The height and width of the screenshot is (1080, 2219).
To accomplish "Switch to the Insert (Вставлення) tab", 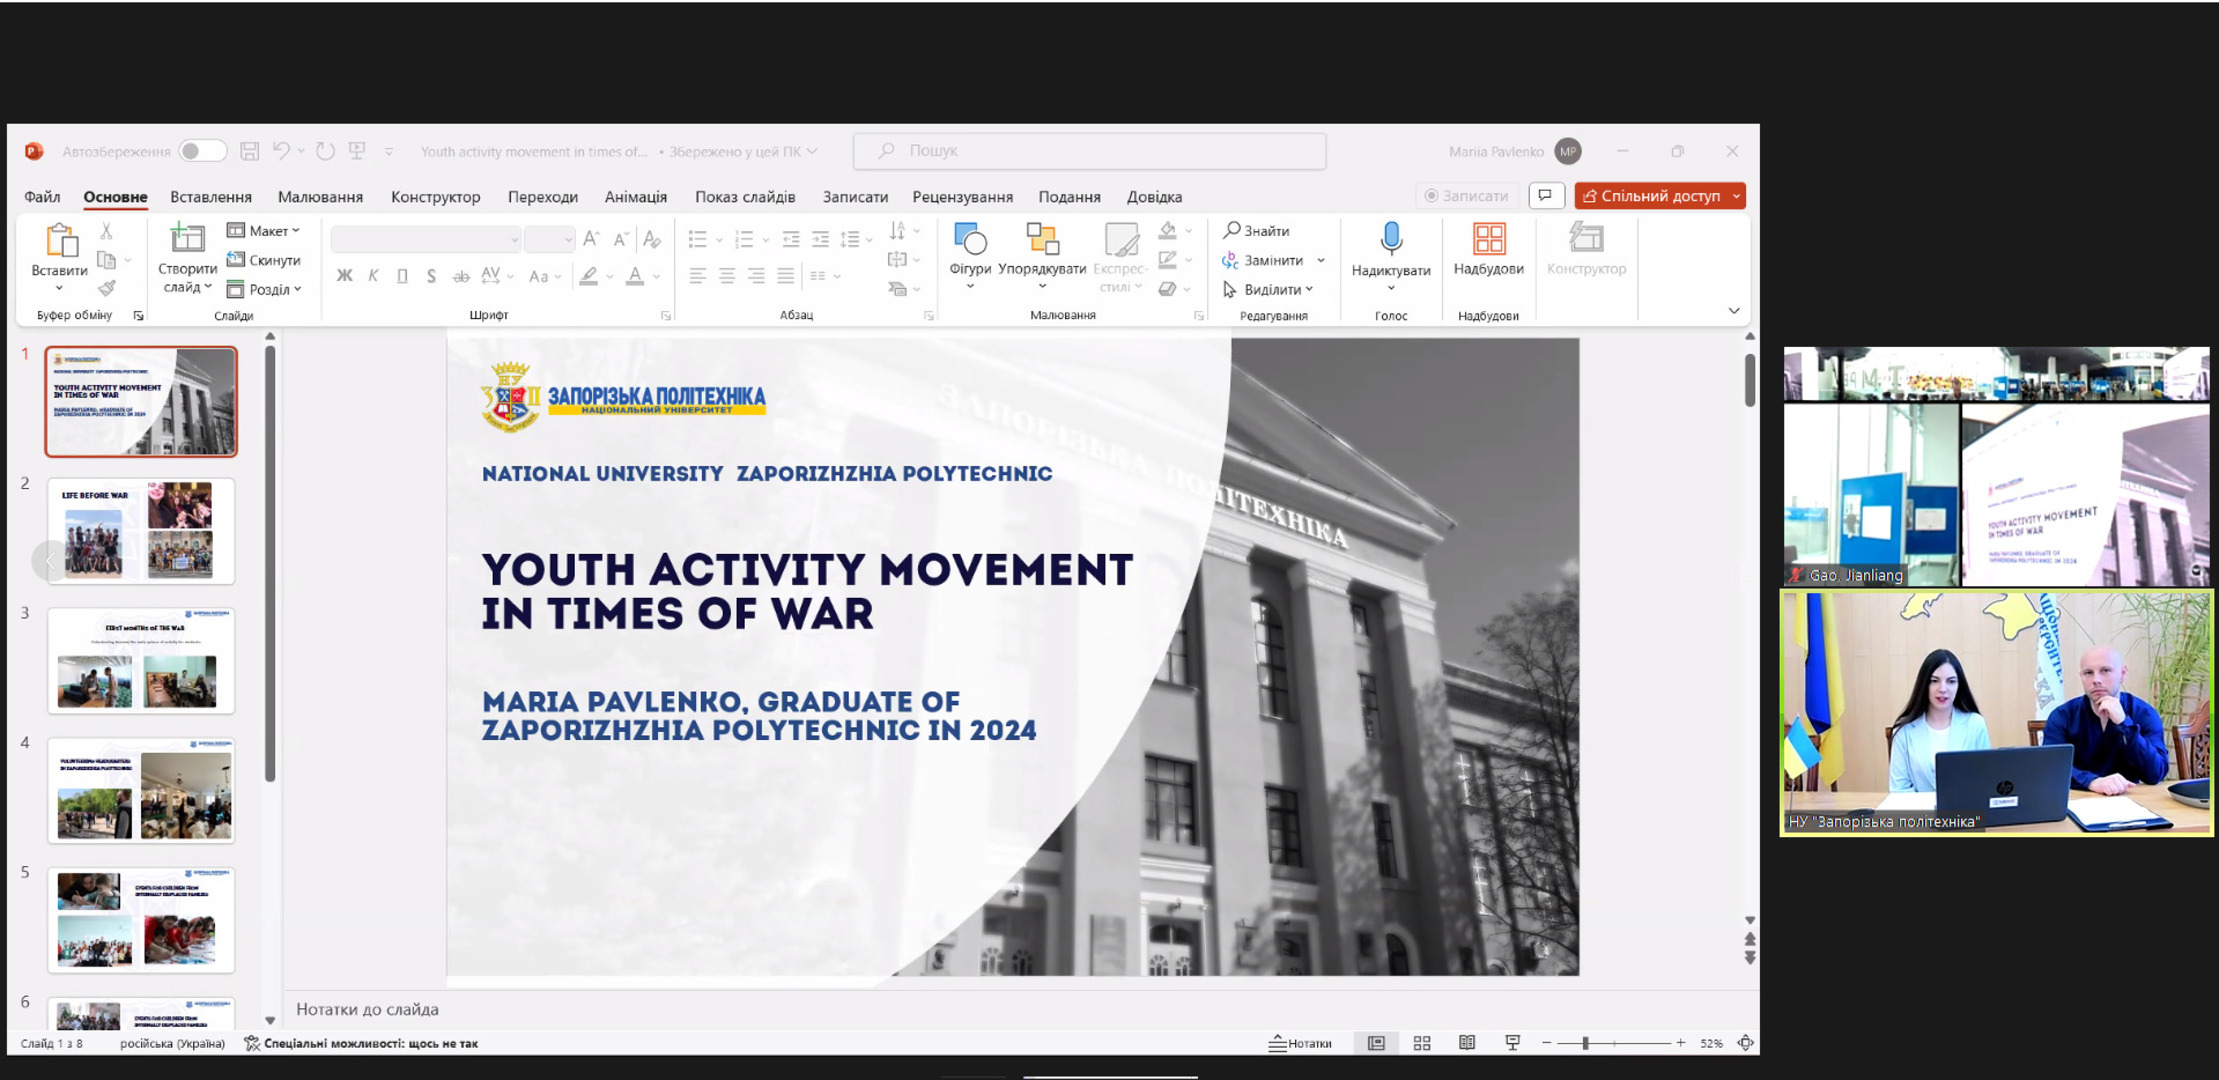I will pyautogui.click(x=210, y=197).
